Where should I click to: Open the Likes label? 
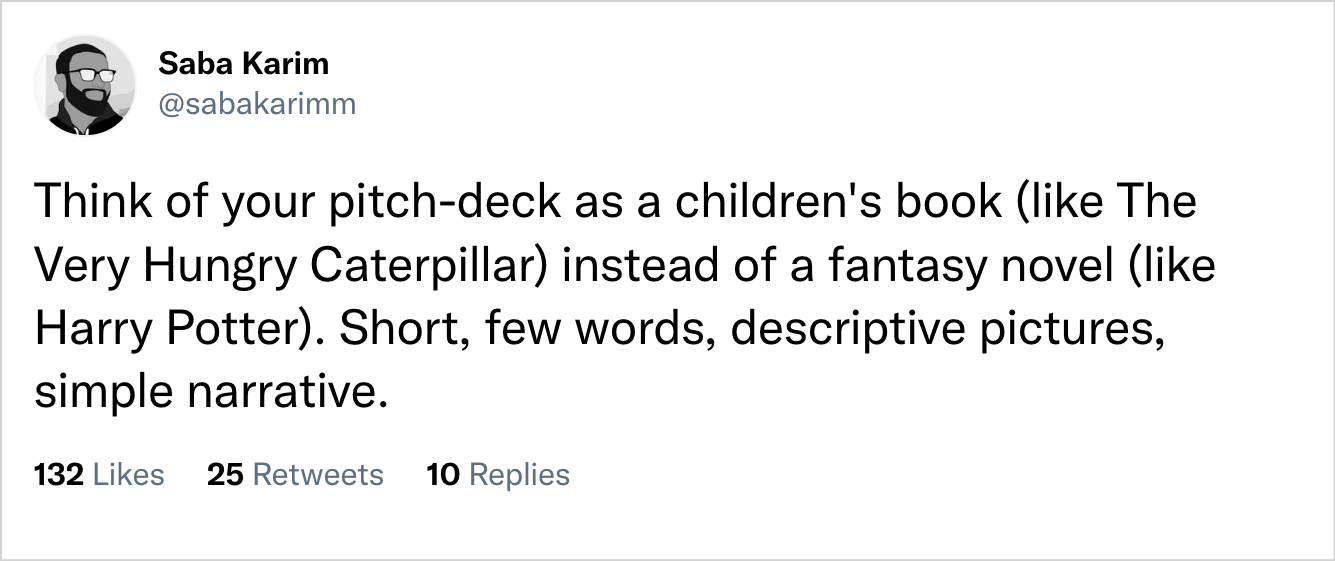128,474
